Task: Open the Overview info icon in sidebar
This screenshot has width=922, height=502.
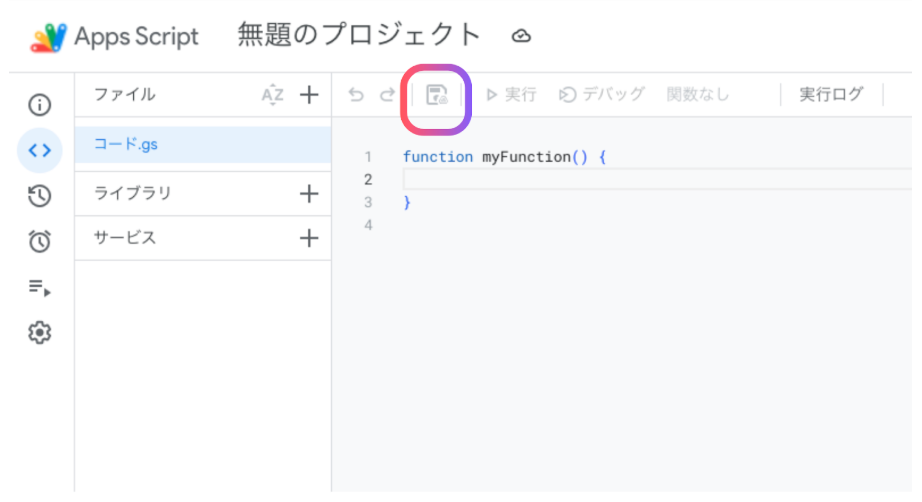Action: [x=40, y=105]
